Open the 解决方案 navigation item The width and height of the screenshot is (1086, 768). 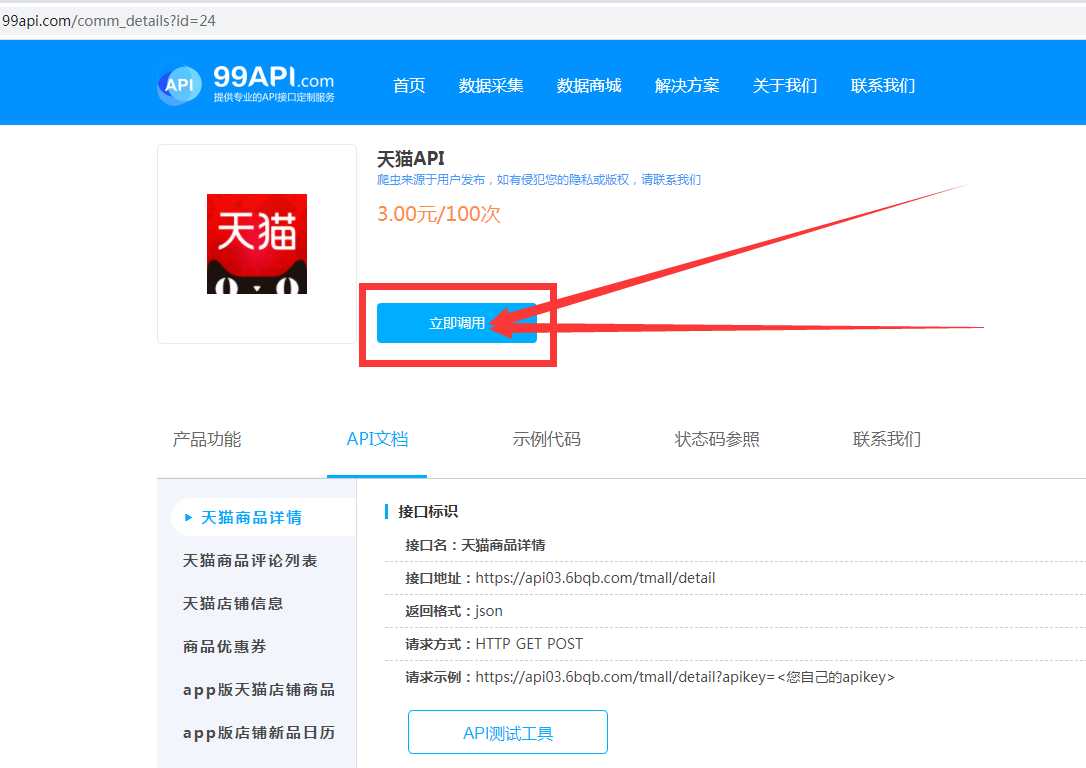click(x=687, y=85)
